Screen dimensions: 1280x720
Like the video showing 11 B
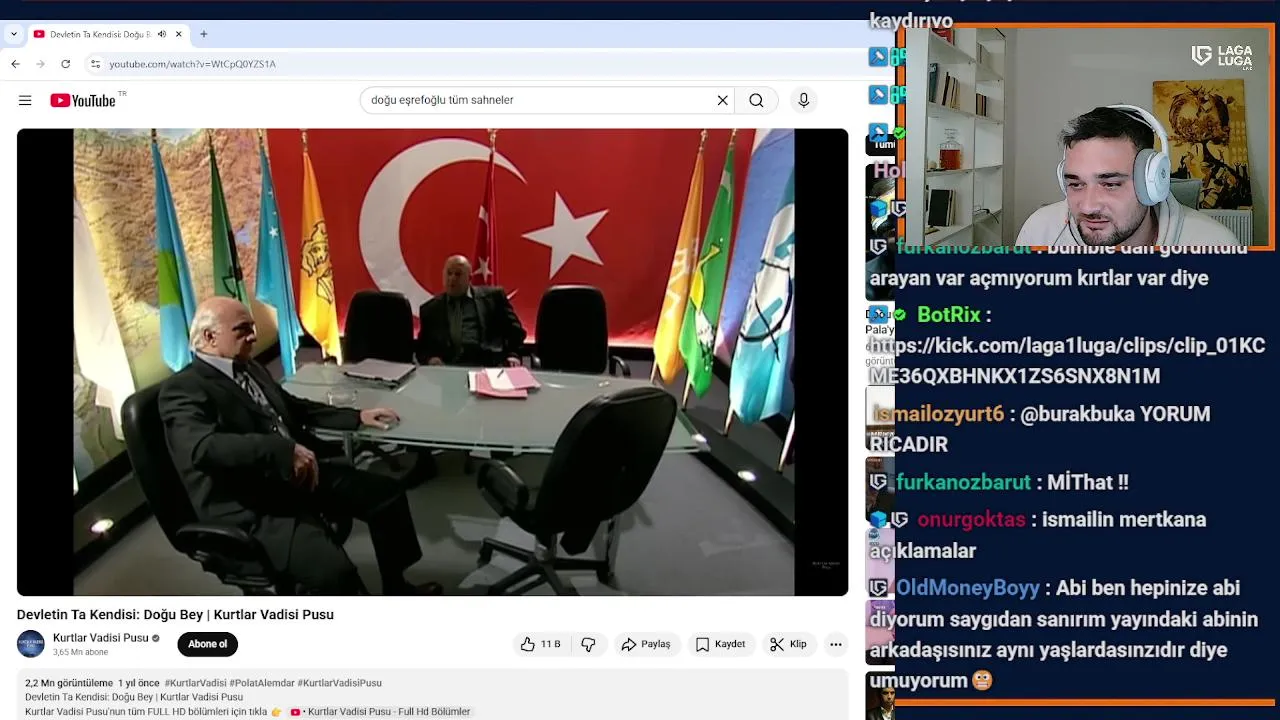(x=540, y=644)
